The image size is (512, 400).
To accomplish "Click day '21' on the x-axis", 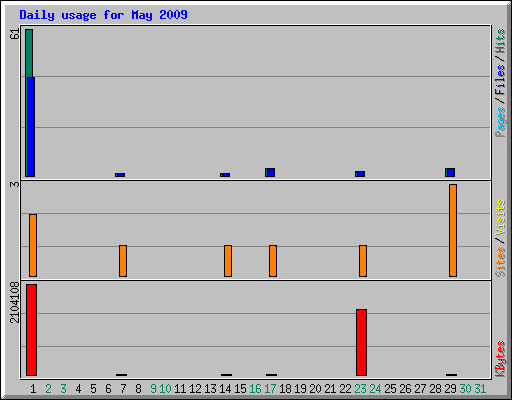I will 330,389.
